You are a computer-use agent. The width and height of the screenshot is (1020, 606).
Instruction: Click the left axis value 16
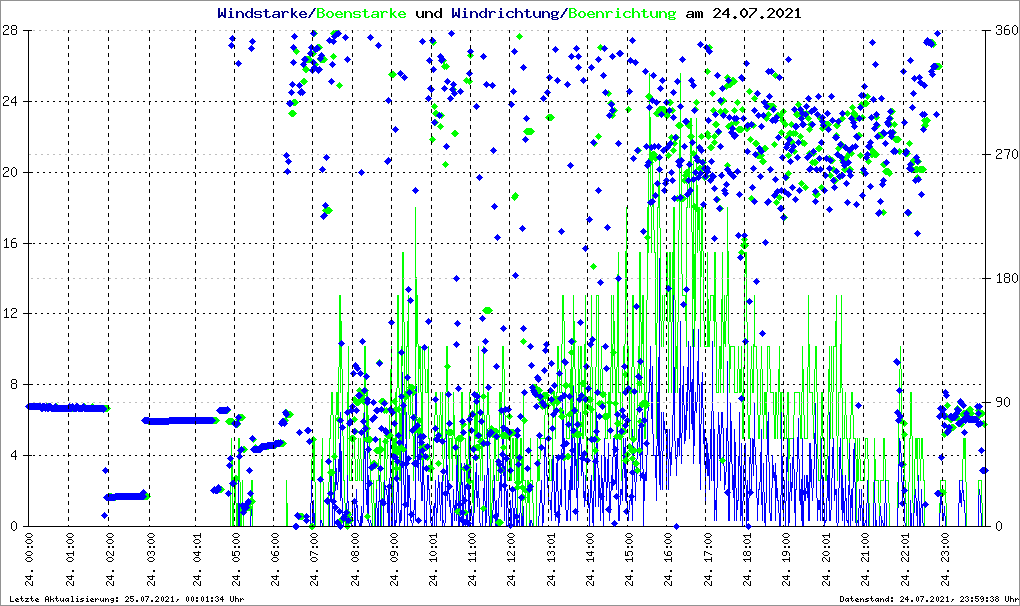pos(10,243)
